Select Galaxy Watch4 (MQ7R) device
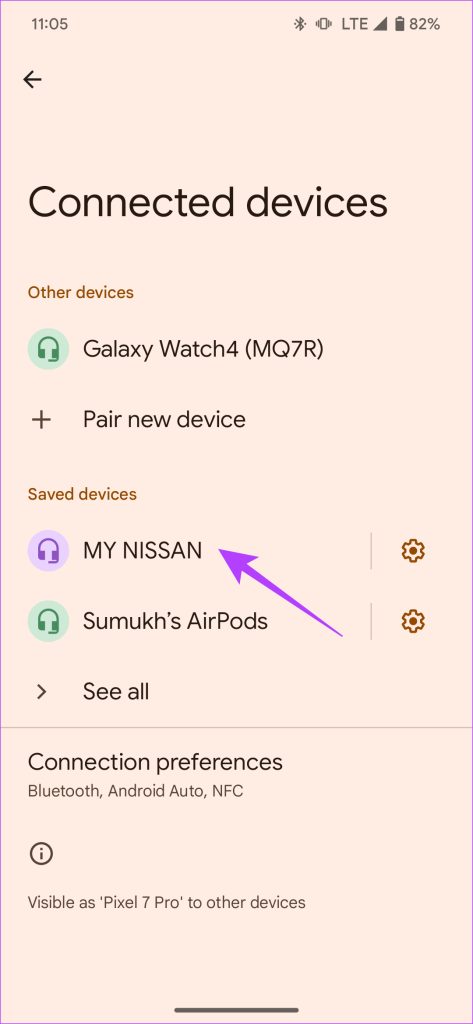This screenshot has width=473, height=1024. point(236,349)
